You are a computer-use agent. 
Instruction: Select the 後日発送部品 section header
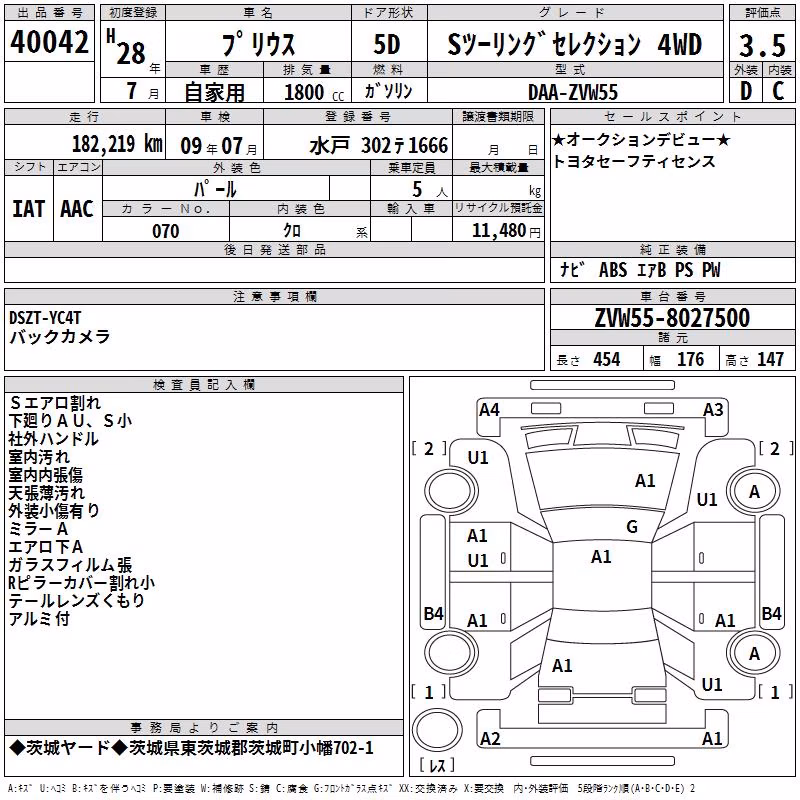pyautogui.click(x=275, y=249)
